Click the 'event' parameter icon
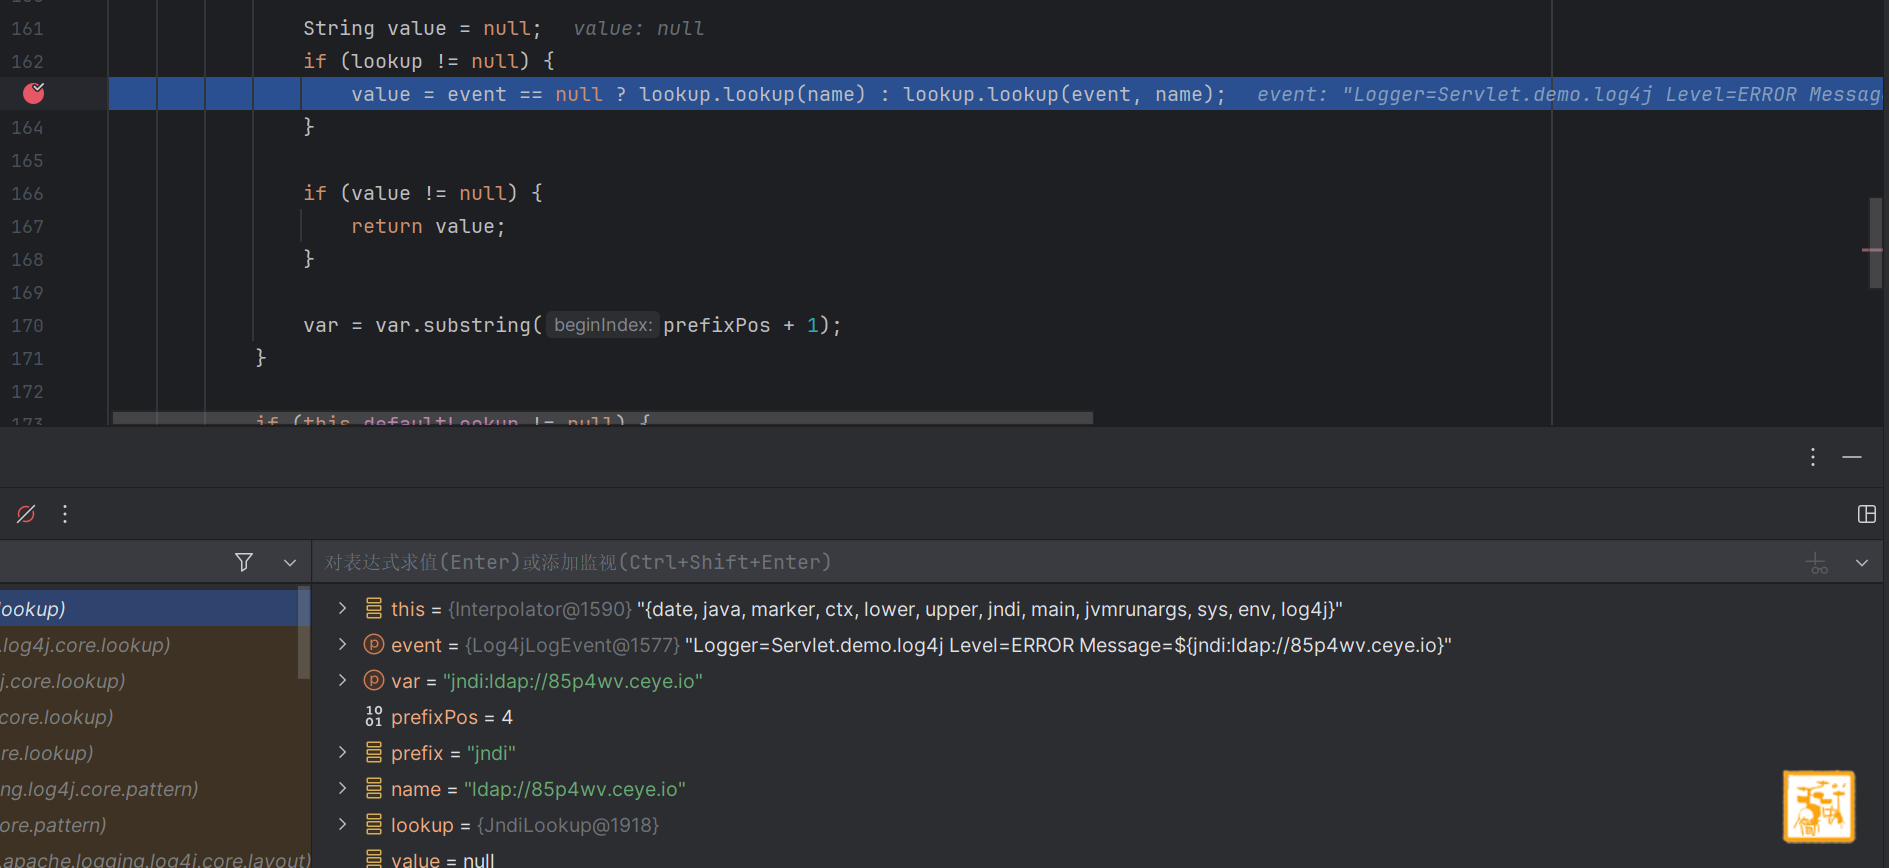1889x868 pixels. coord(374,644)
